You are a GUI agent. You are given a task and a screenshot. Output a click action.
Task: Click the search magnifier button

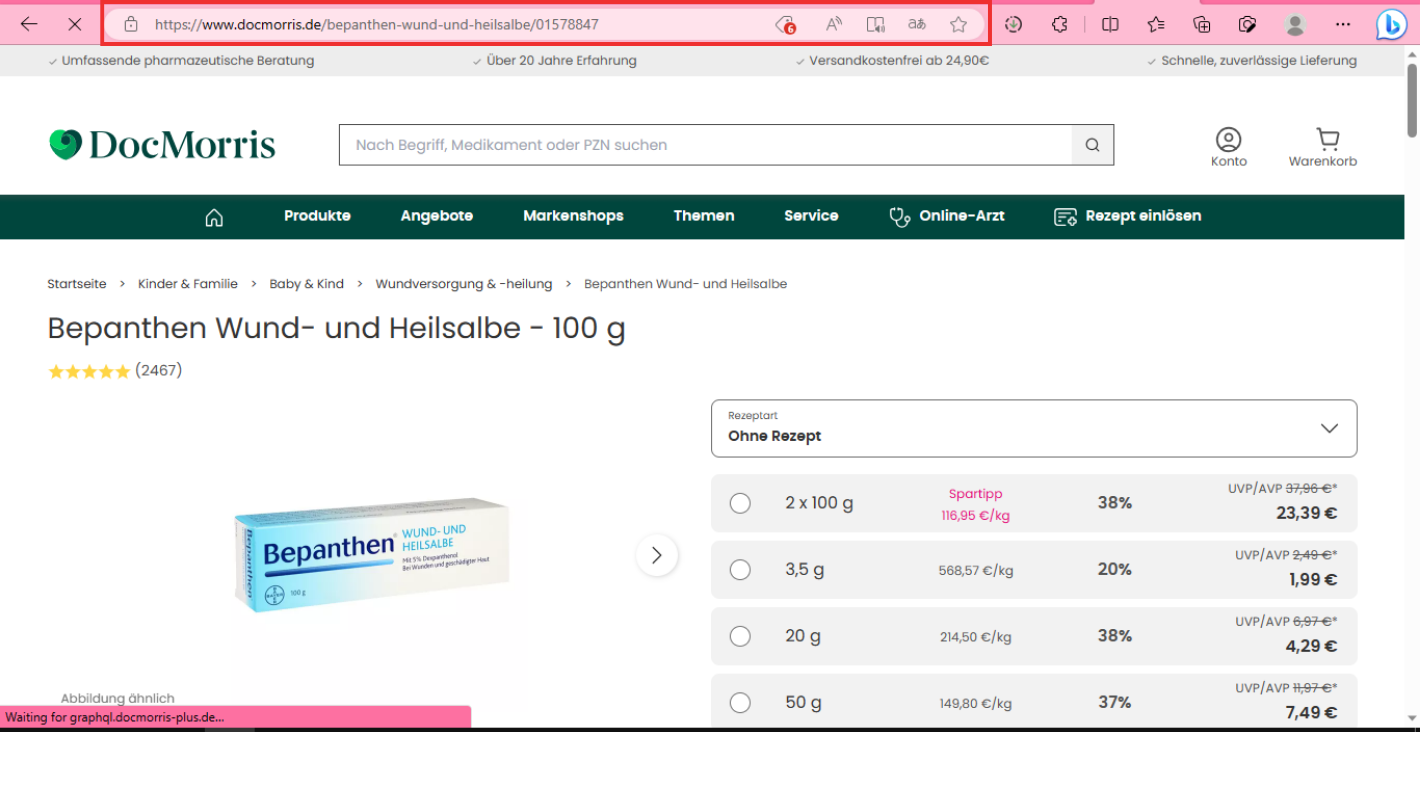[x=1093, y=145]
